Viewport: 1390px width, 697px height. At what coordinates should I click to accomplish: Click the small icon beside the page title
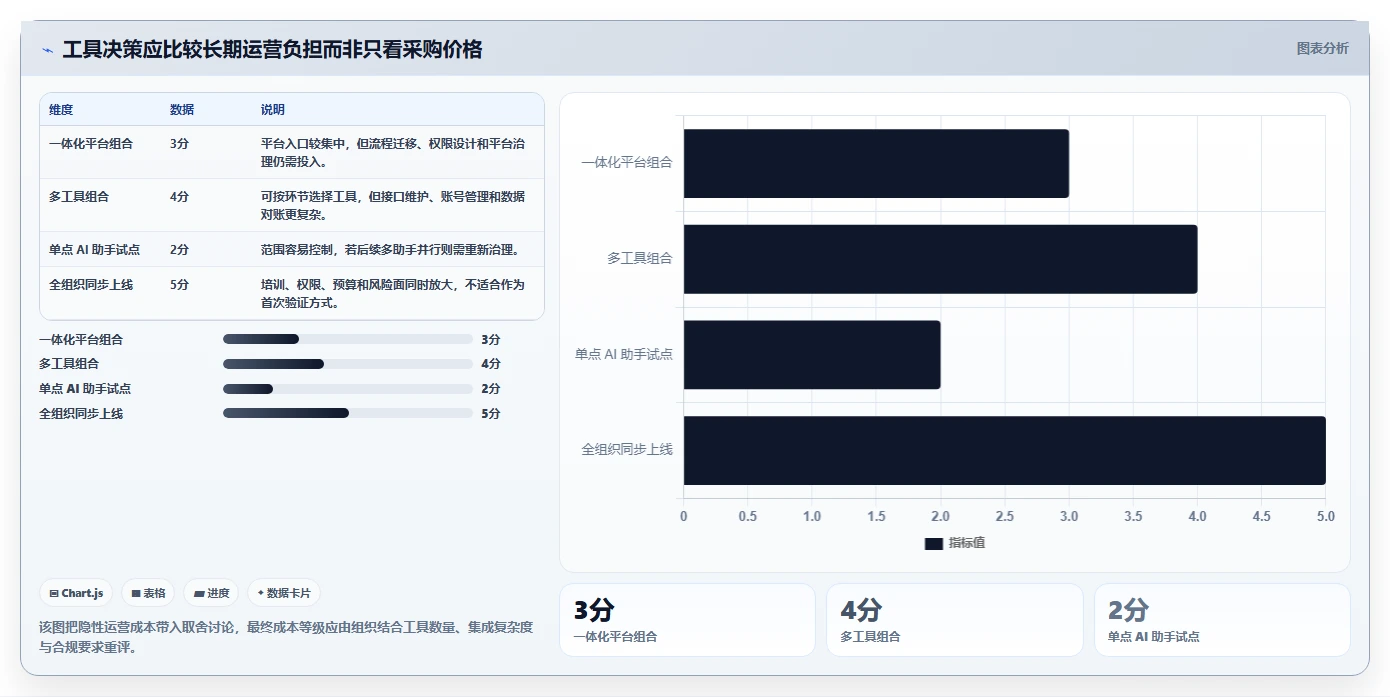point(47,50)
